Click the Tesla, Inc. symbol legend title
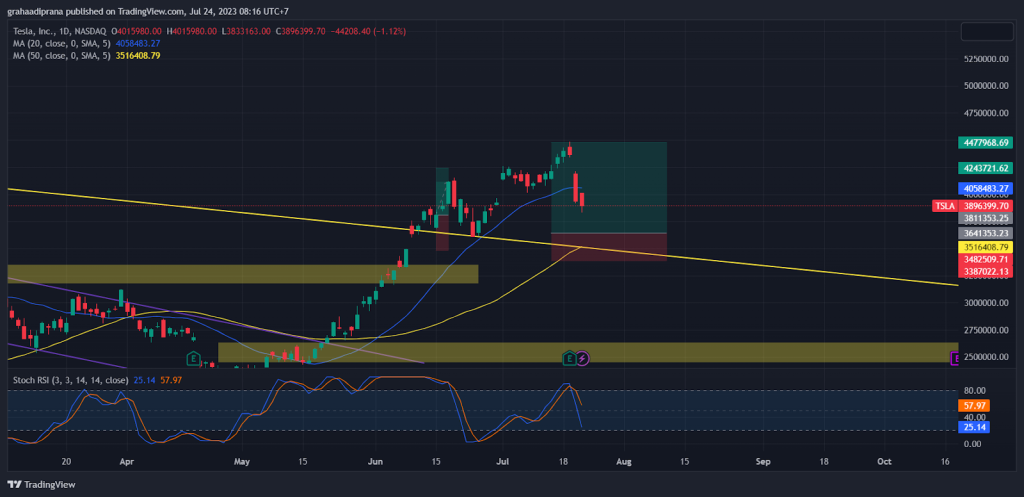 pyautogui.click(x=60, y=31)
